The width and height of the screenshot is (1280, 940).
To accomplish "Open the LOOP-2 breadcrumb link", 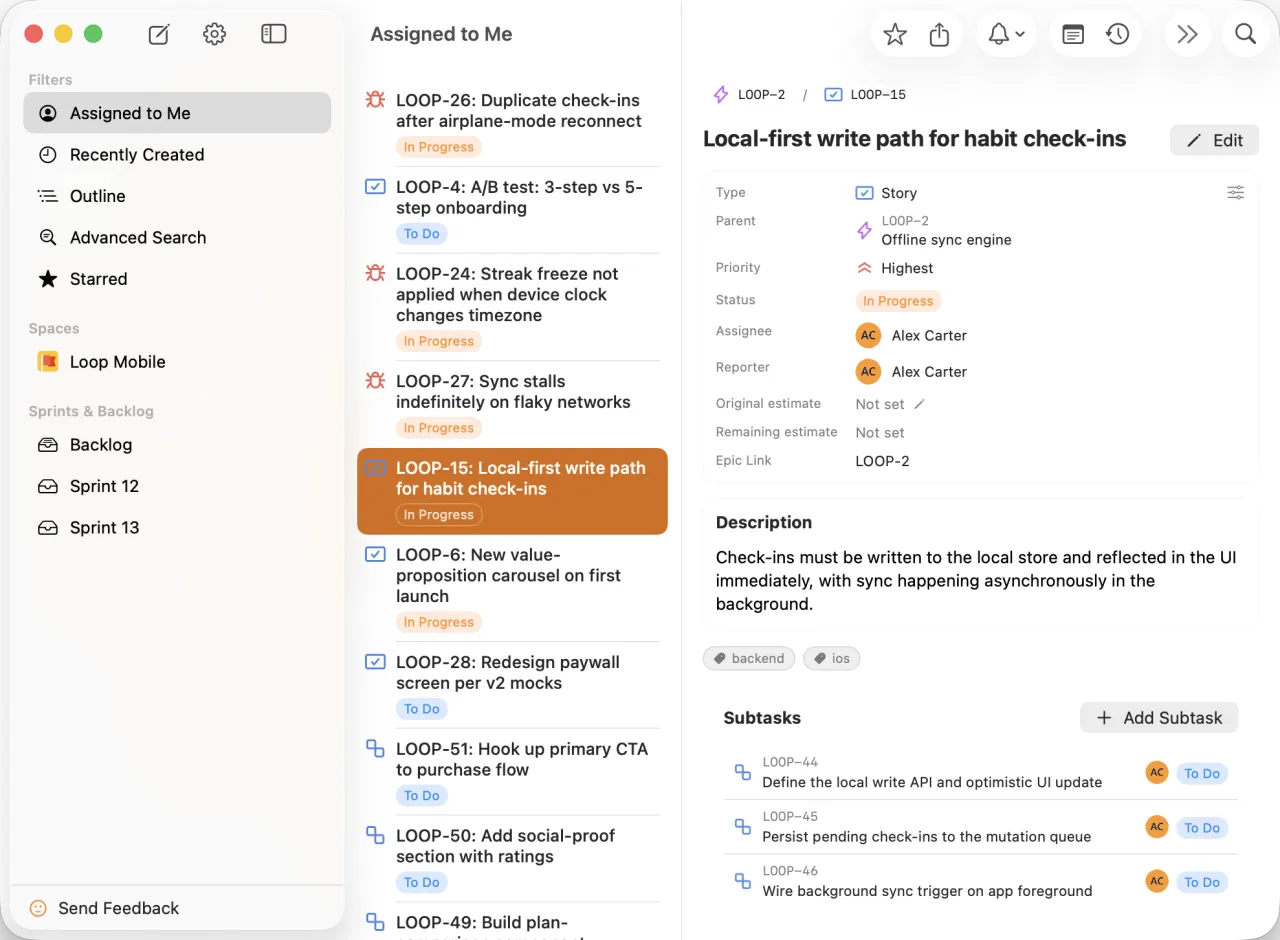I will pos(749,95).
